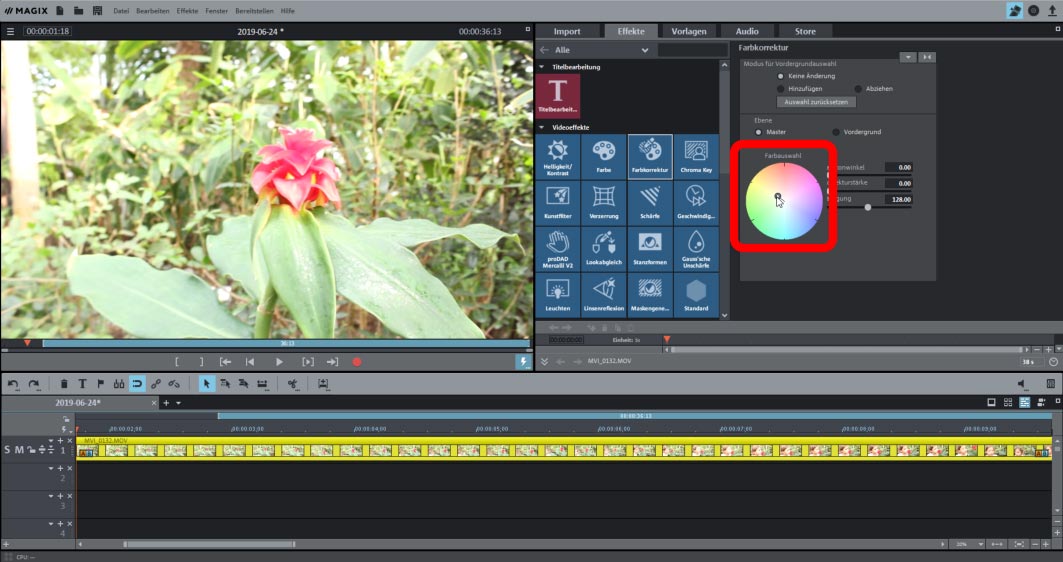The image size is (1063, 562).
Task: Select the Master layer radio button
Action: click(x=759, y=132)
